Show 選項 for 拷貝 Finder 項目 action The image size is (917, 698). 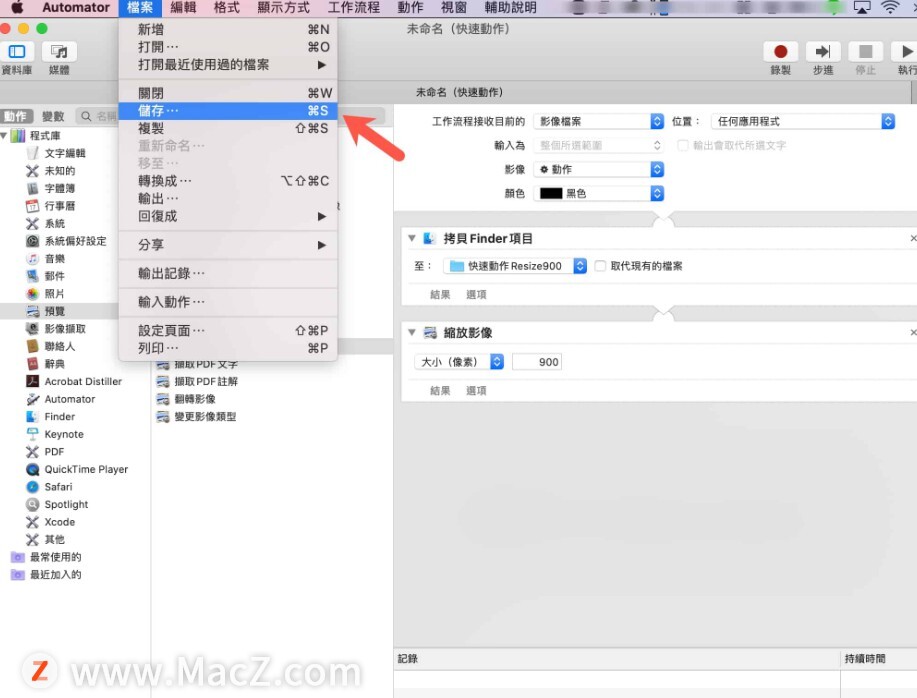[476, 295]
